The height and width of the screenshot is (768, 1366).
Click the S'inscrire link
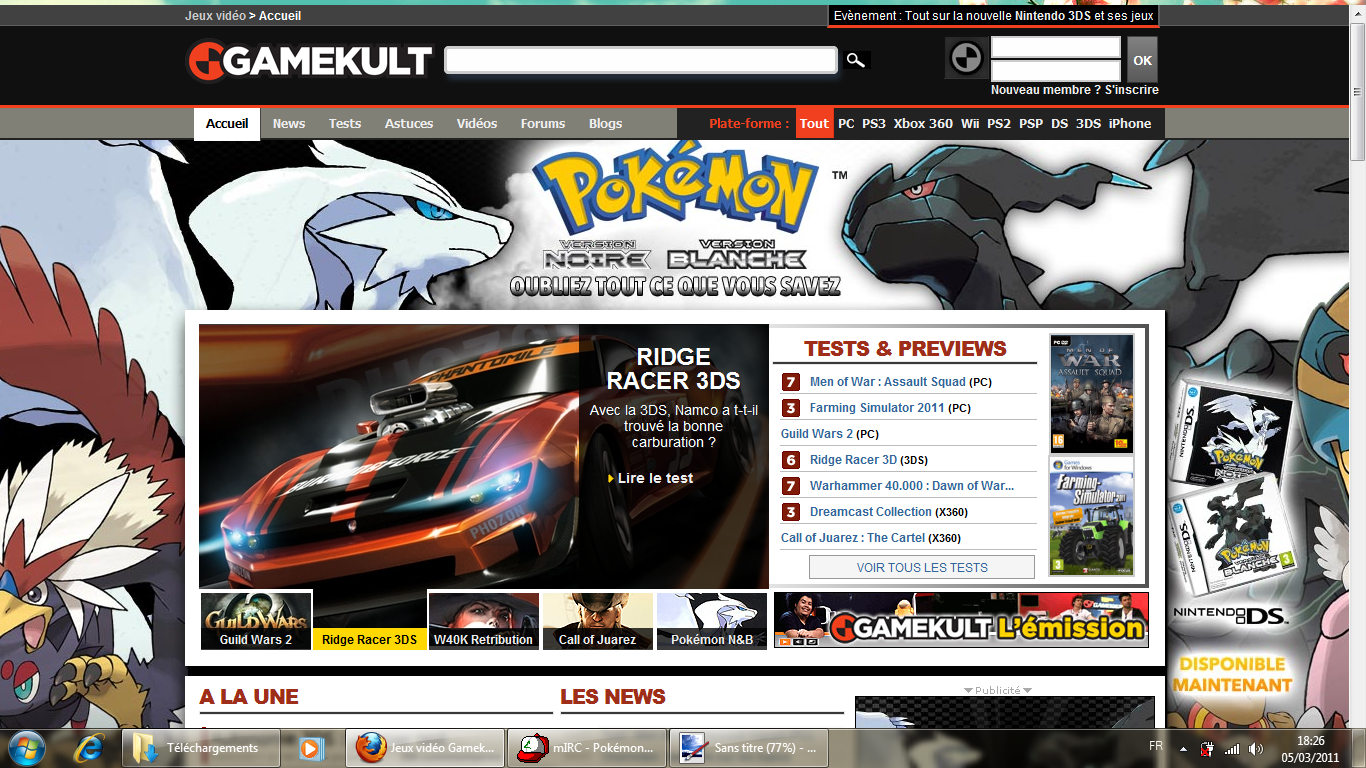coord(1132,90)
